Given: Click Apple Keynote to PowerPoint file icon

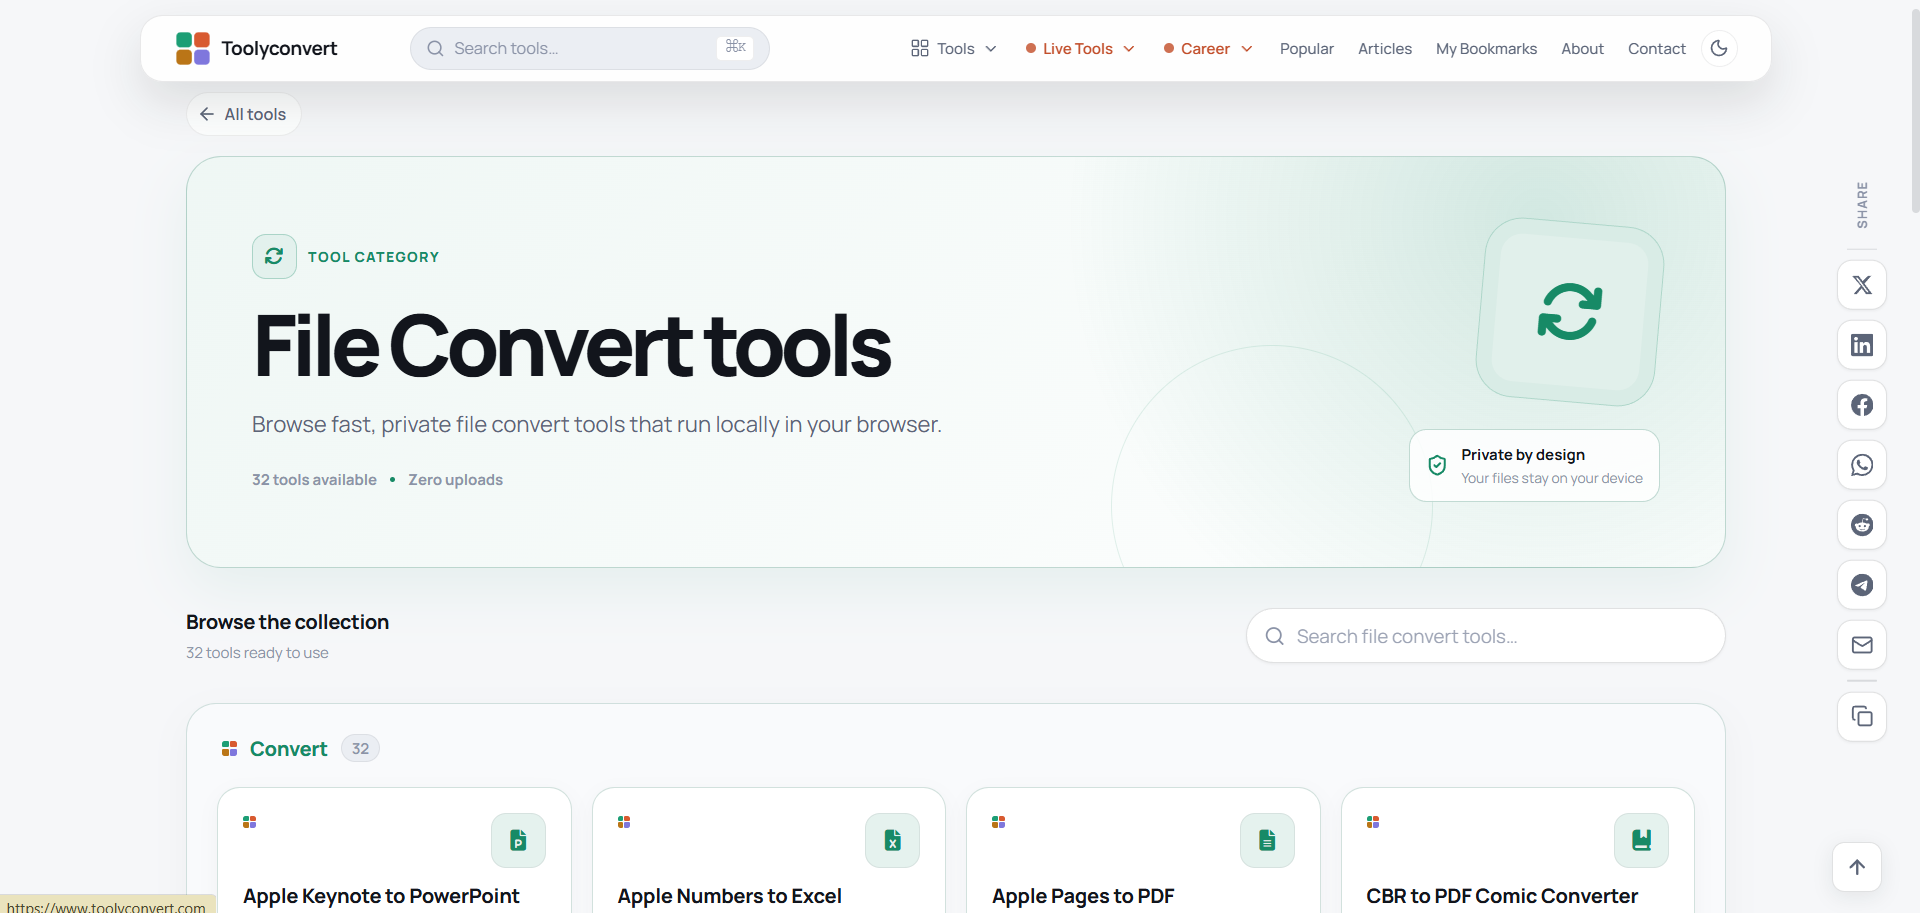Looking at the screenshot, I should click(x=518, y=840).
